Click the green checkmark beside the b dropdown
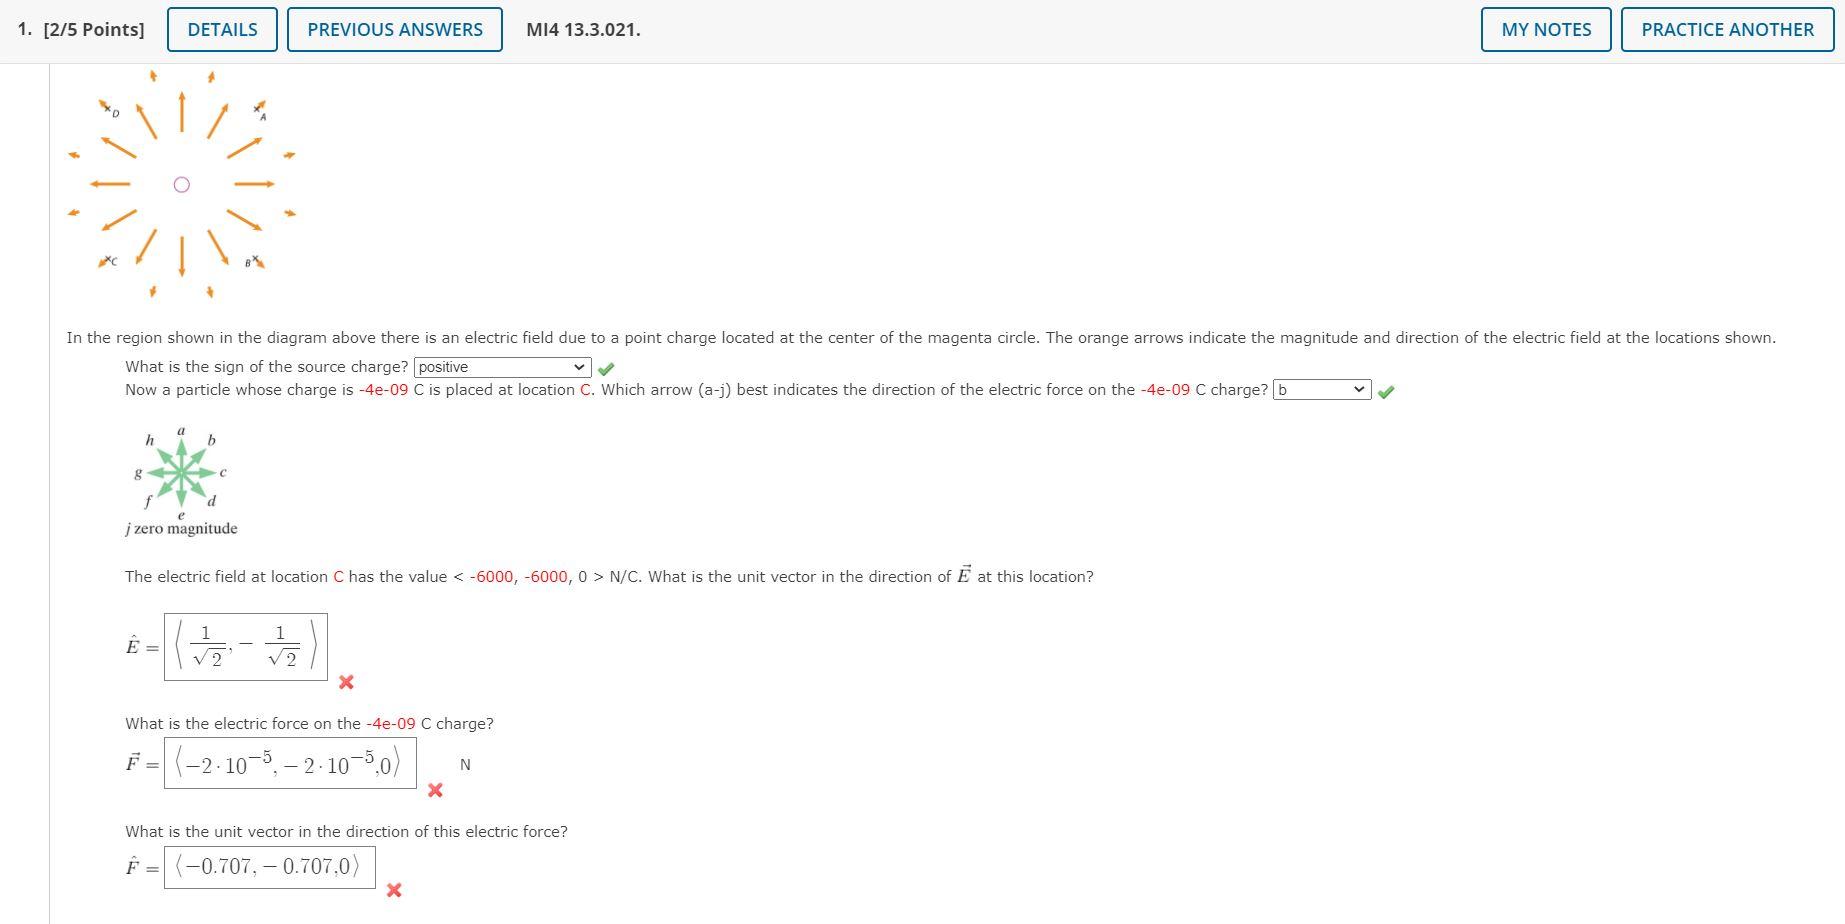This screenshot has width=1845, height=924. (x=1385, y=392)
